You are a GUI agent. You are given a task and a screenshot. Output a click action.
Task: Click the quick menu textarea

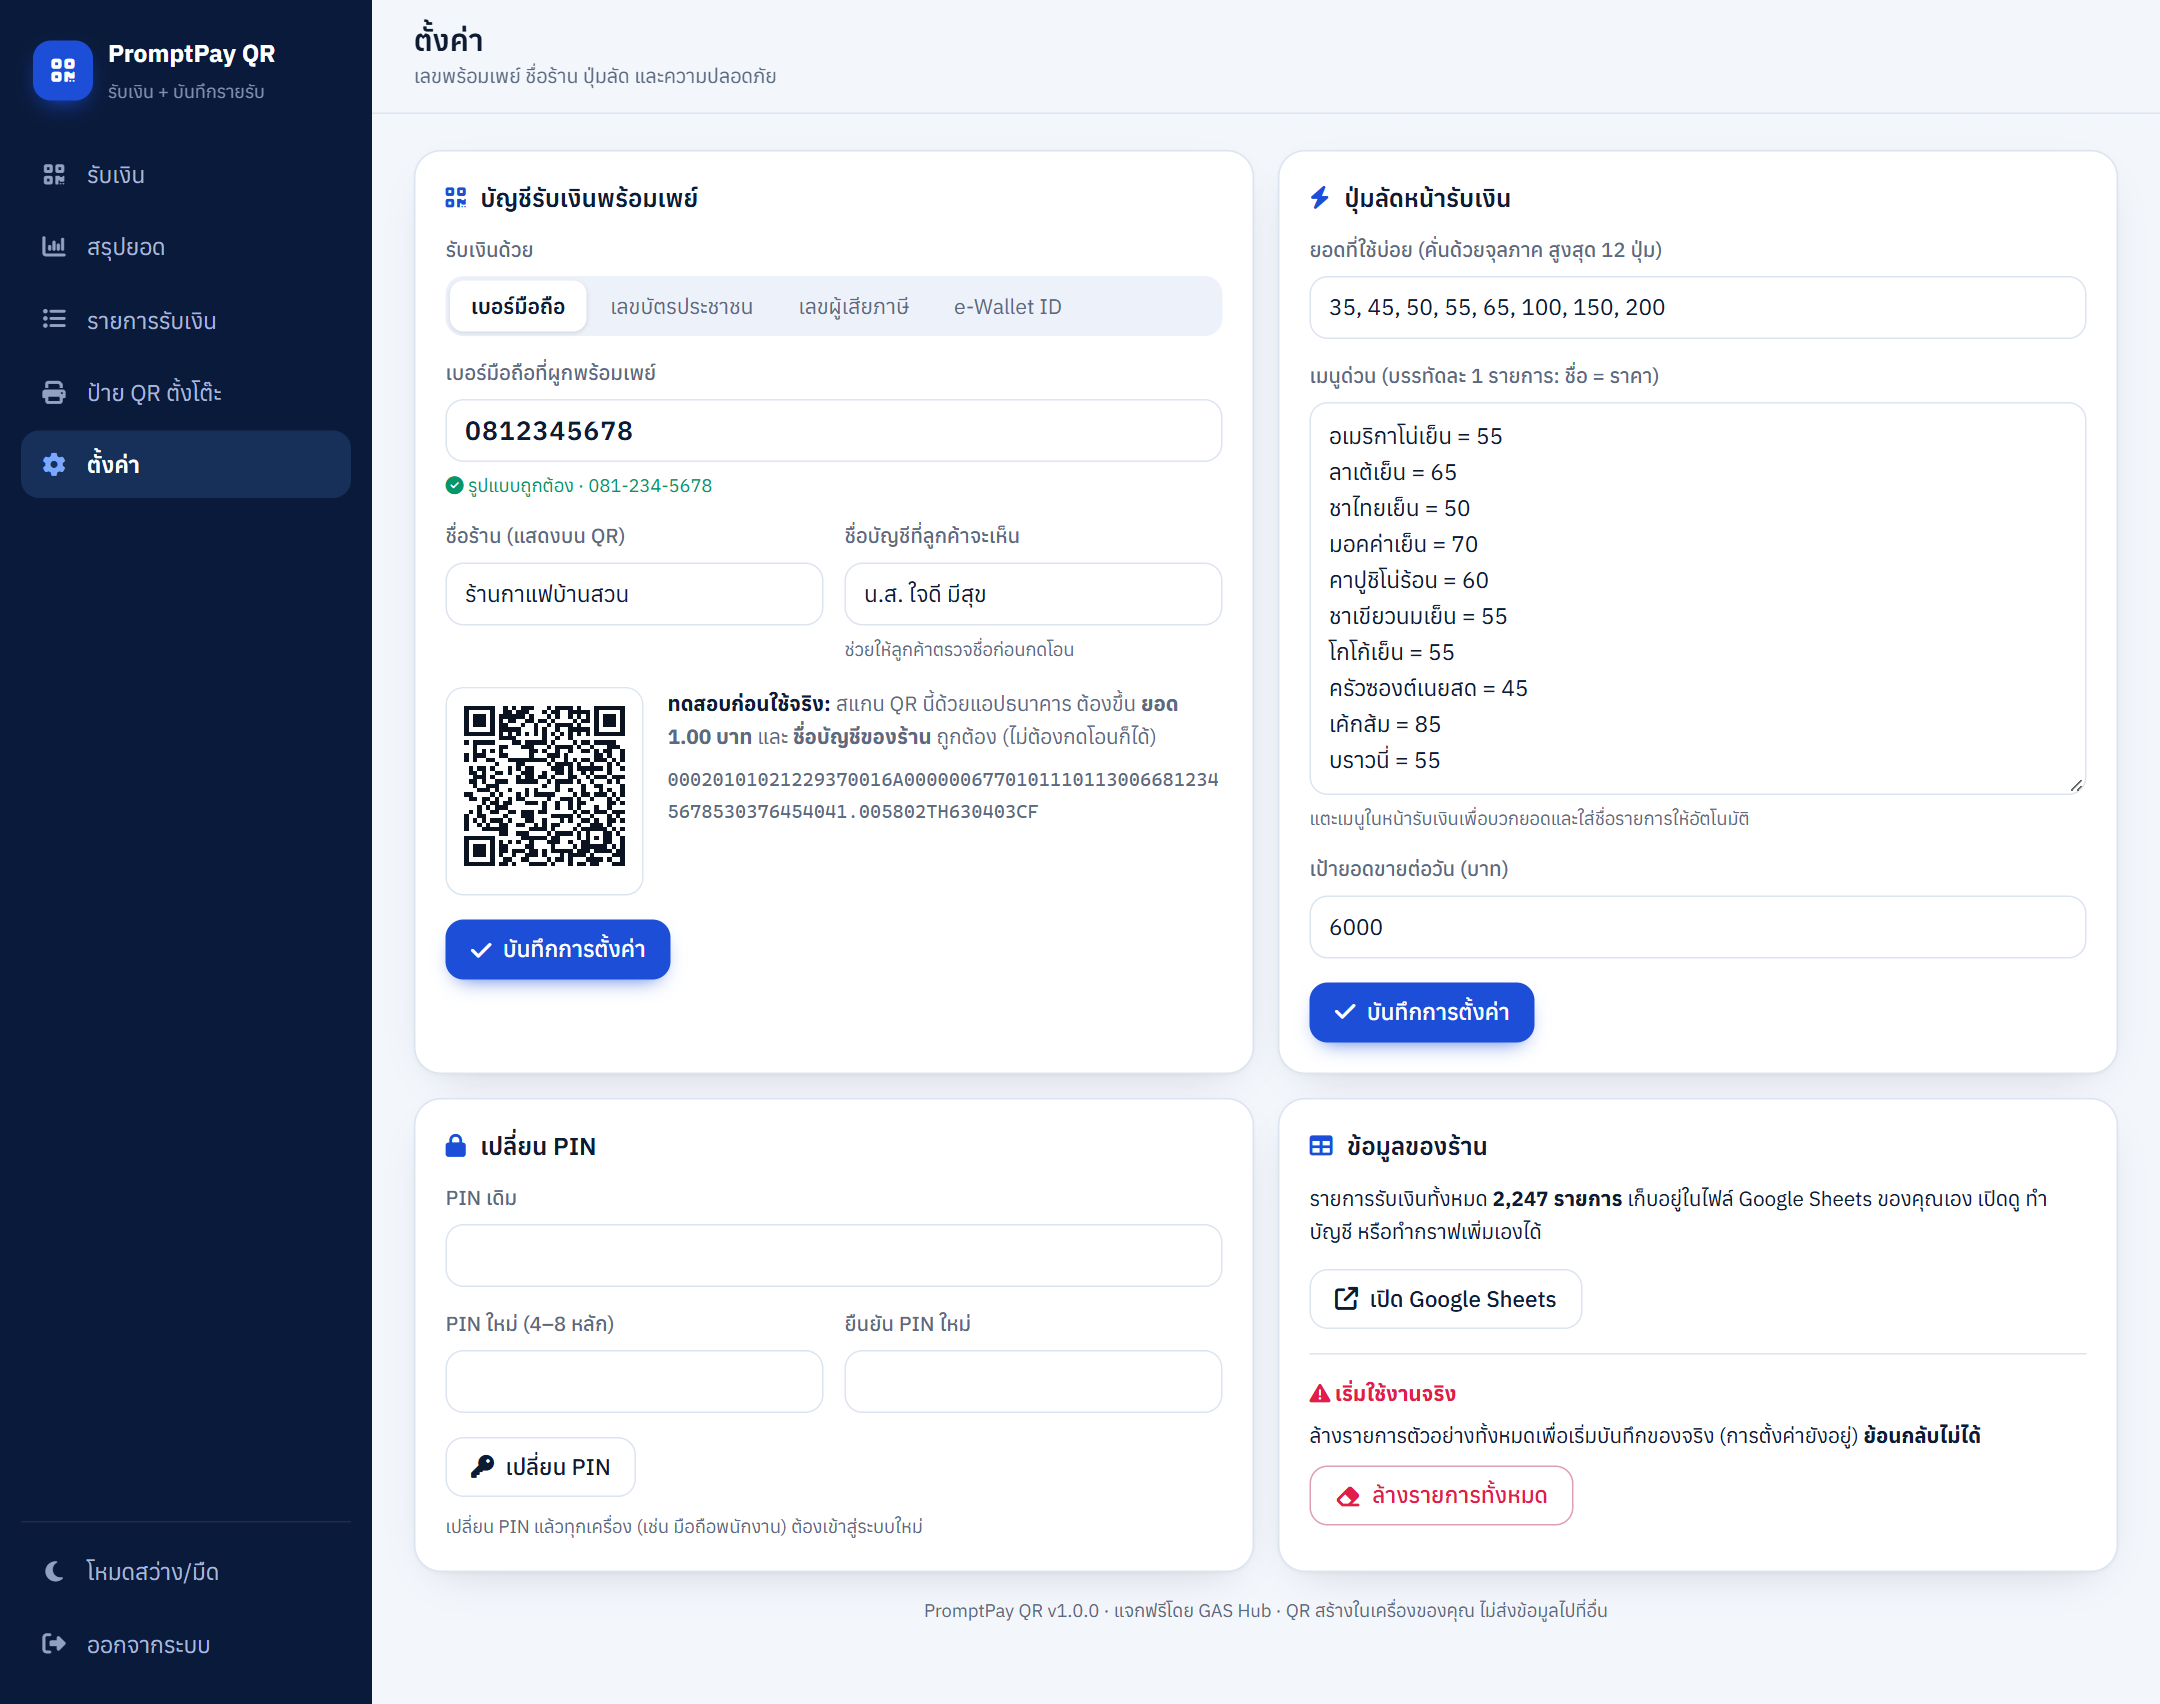point(1697,598)
